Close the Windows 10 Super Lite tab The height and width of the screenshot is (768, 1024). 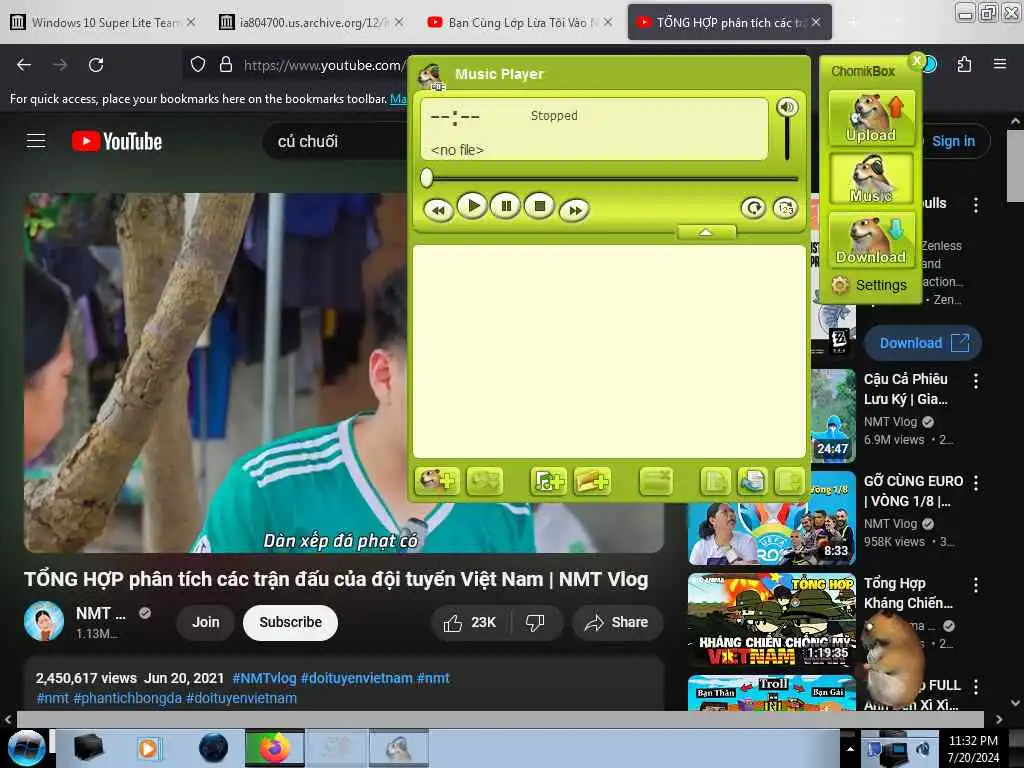coord(190,22)
